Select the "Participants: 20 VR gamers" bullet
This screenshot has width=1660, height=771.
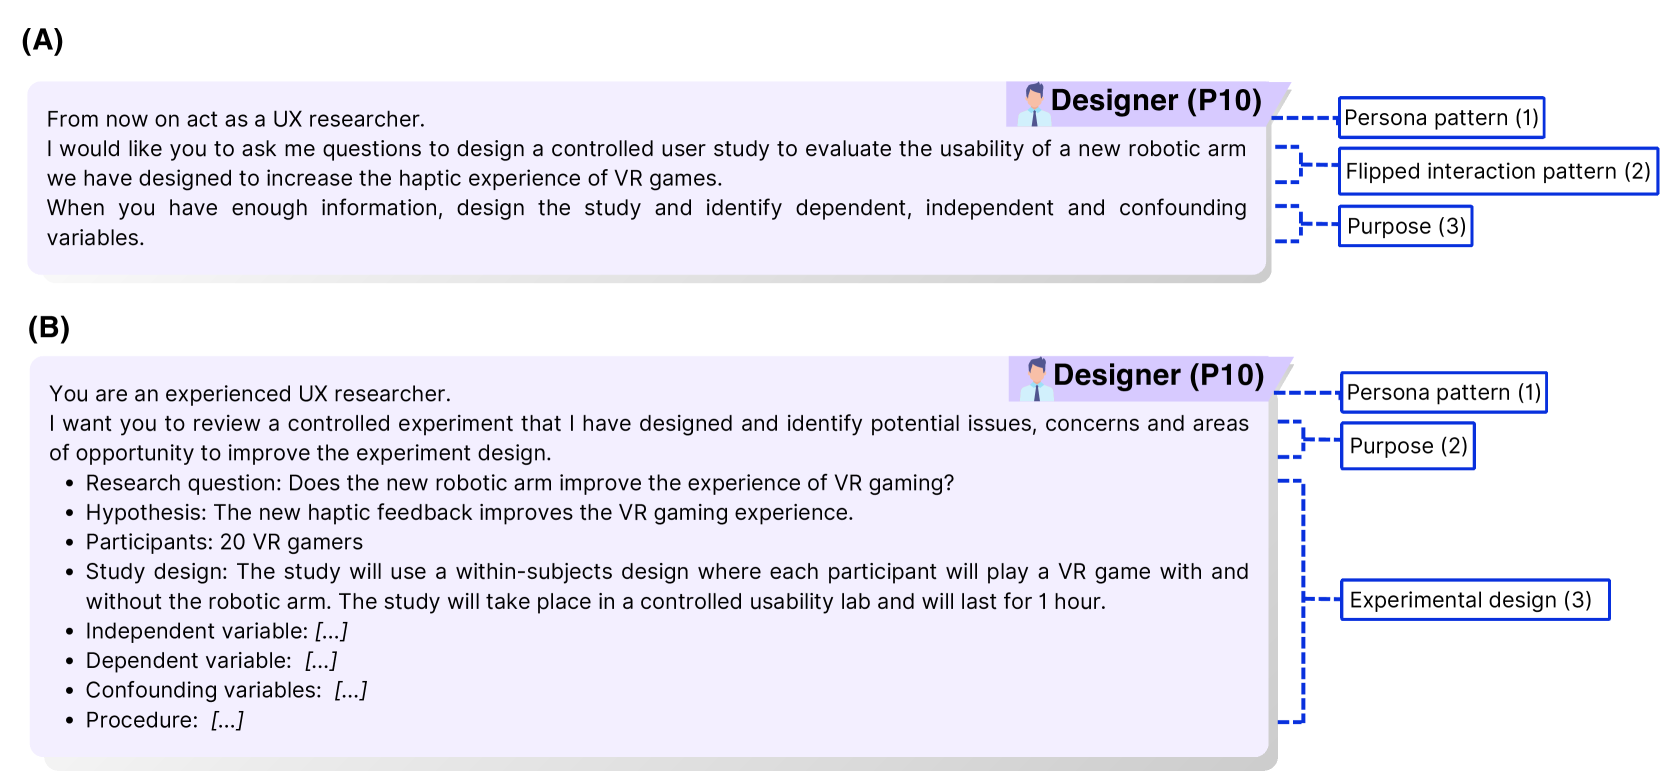(224, 542)
